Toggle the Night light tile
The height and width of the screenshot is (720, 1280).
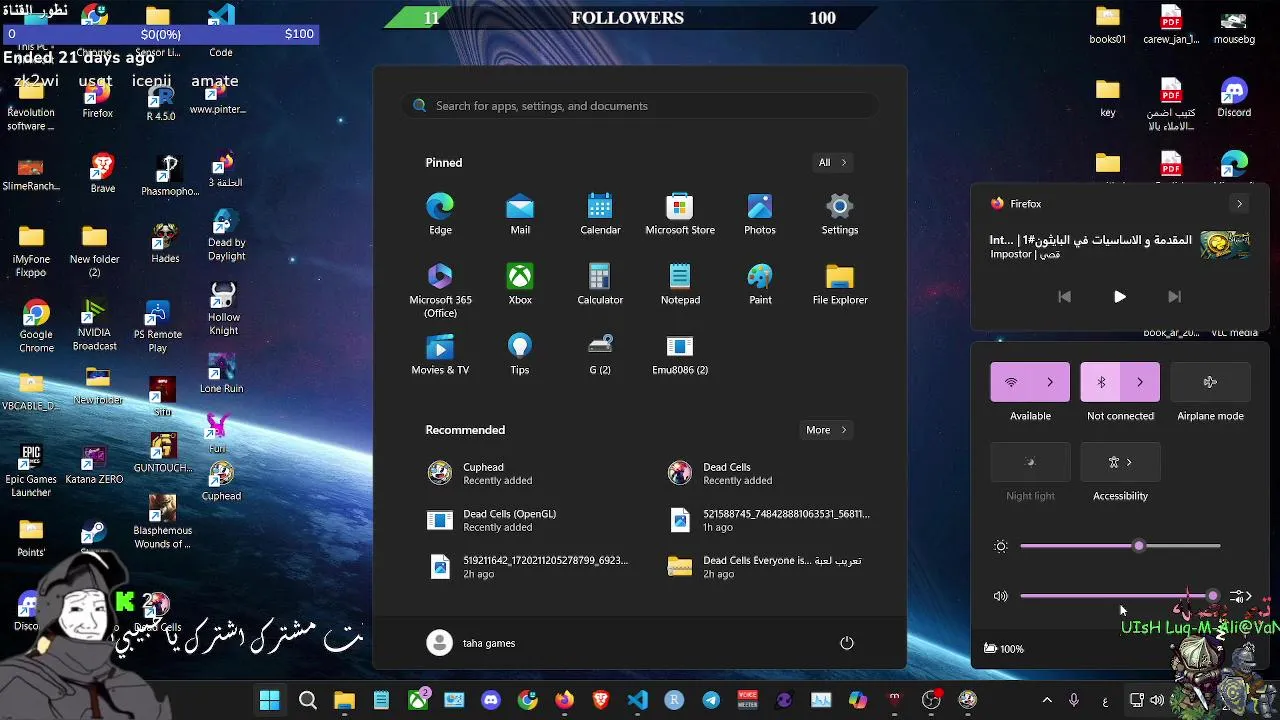pos(1030,462)
